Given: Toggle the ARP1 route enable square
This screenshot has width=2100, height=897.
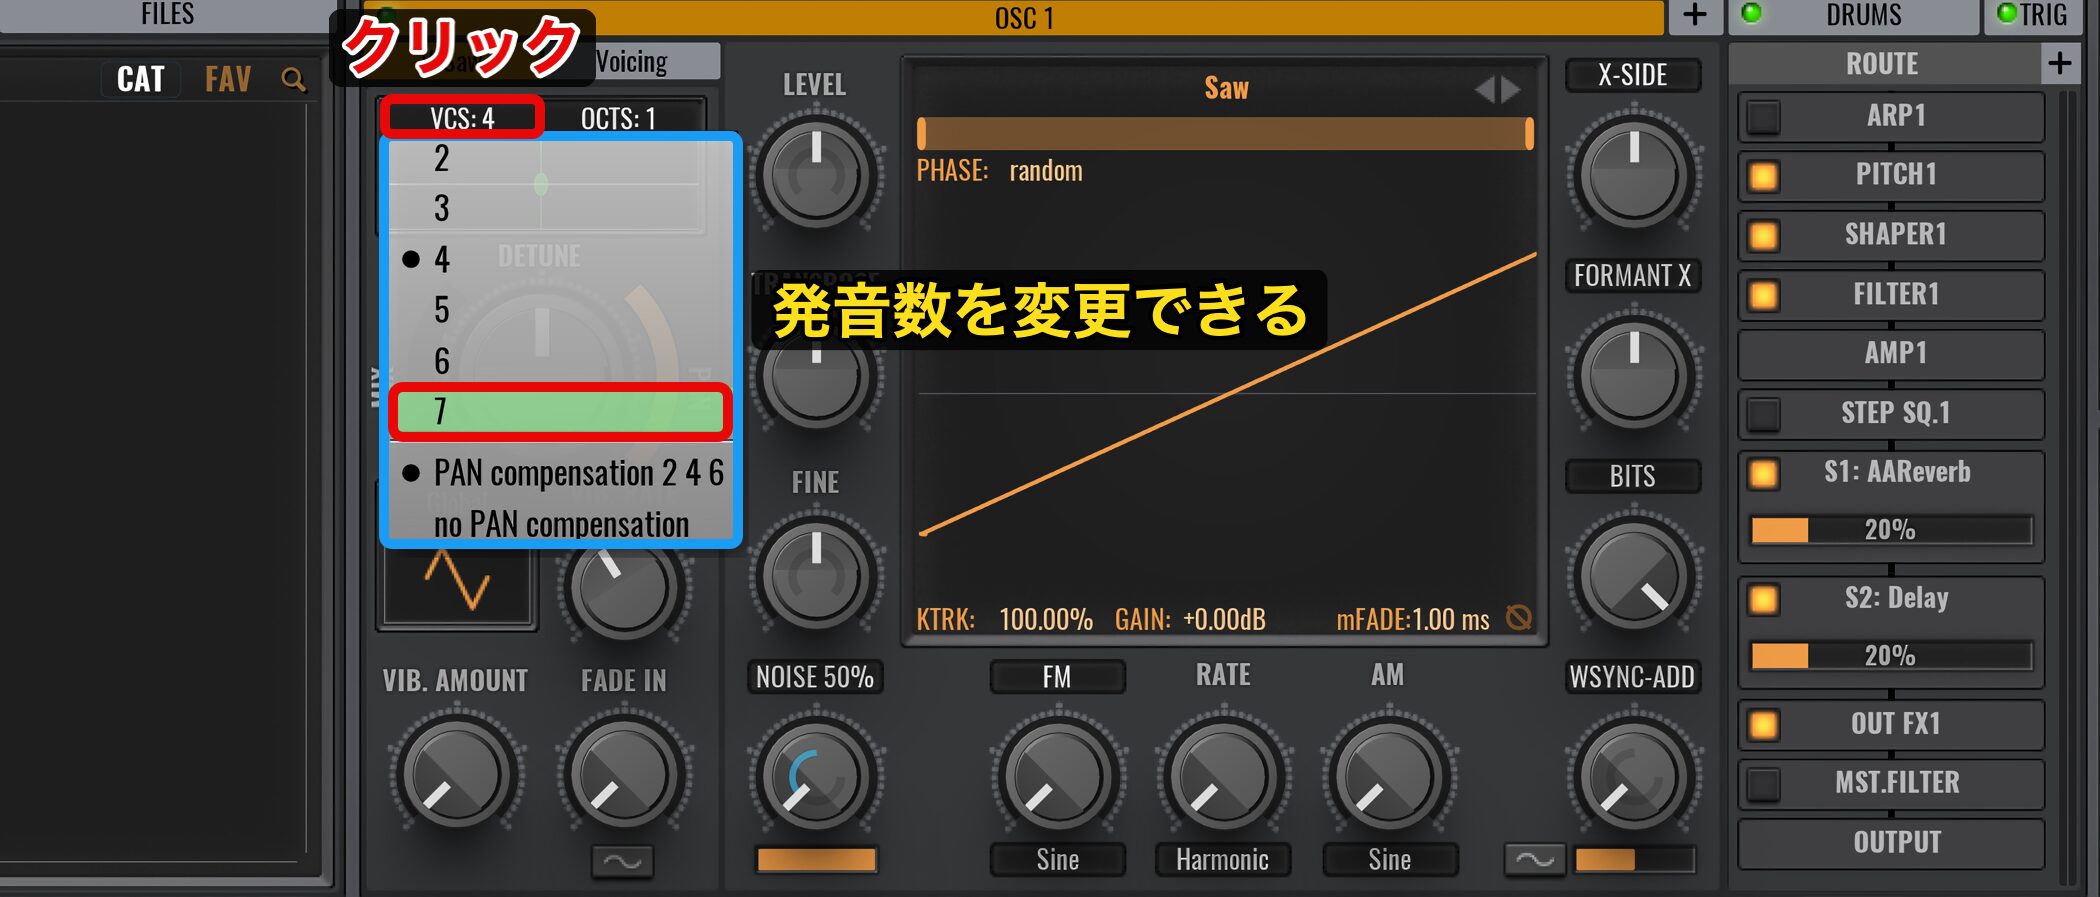Looking at the screenshot, I should (x=1763, y=117).
